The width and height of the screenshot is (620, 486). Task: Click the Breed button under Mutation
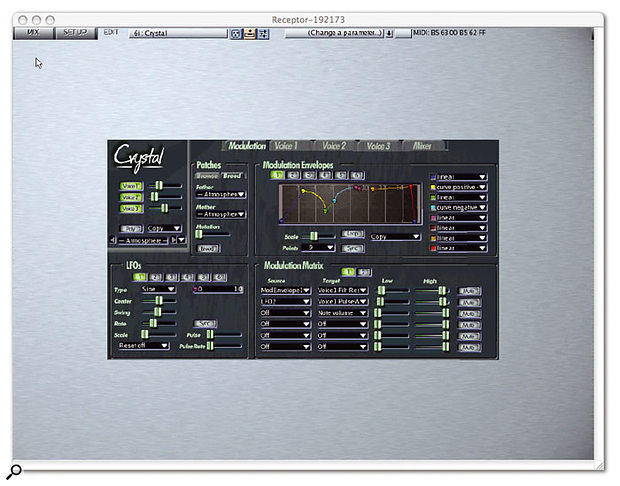point(208,248)
